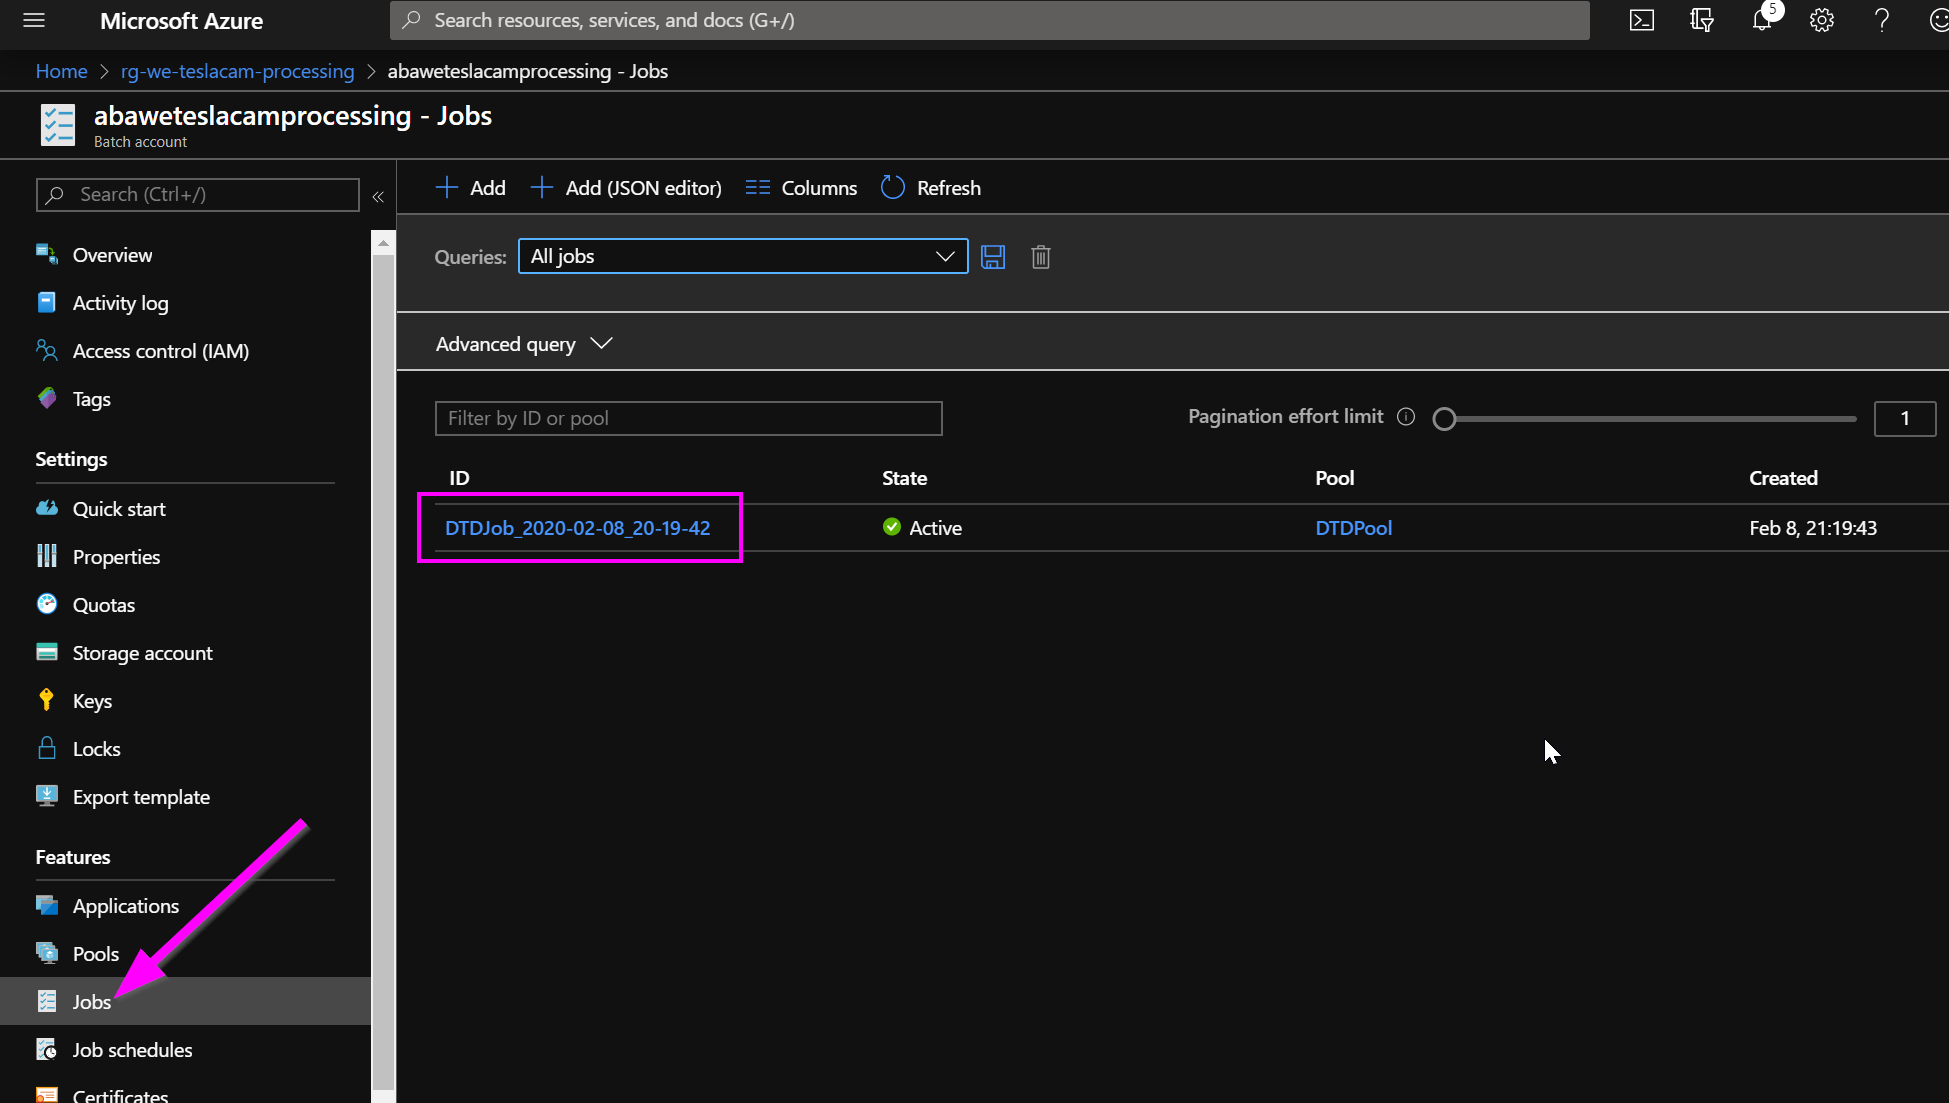Focus the global Search resources bar

[x=990, y=20]
